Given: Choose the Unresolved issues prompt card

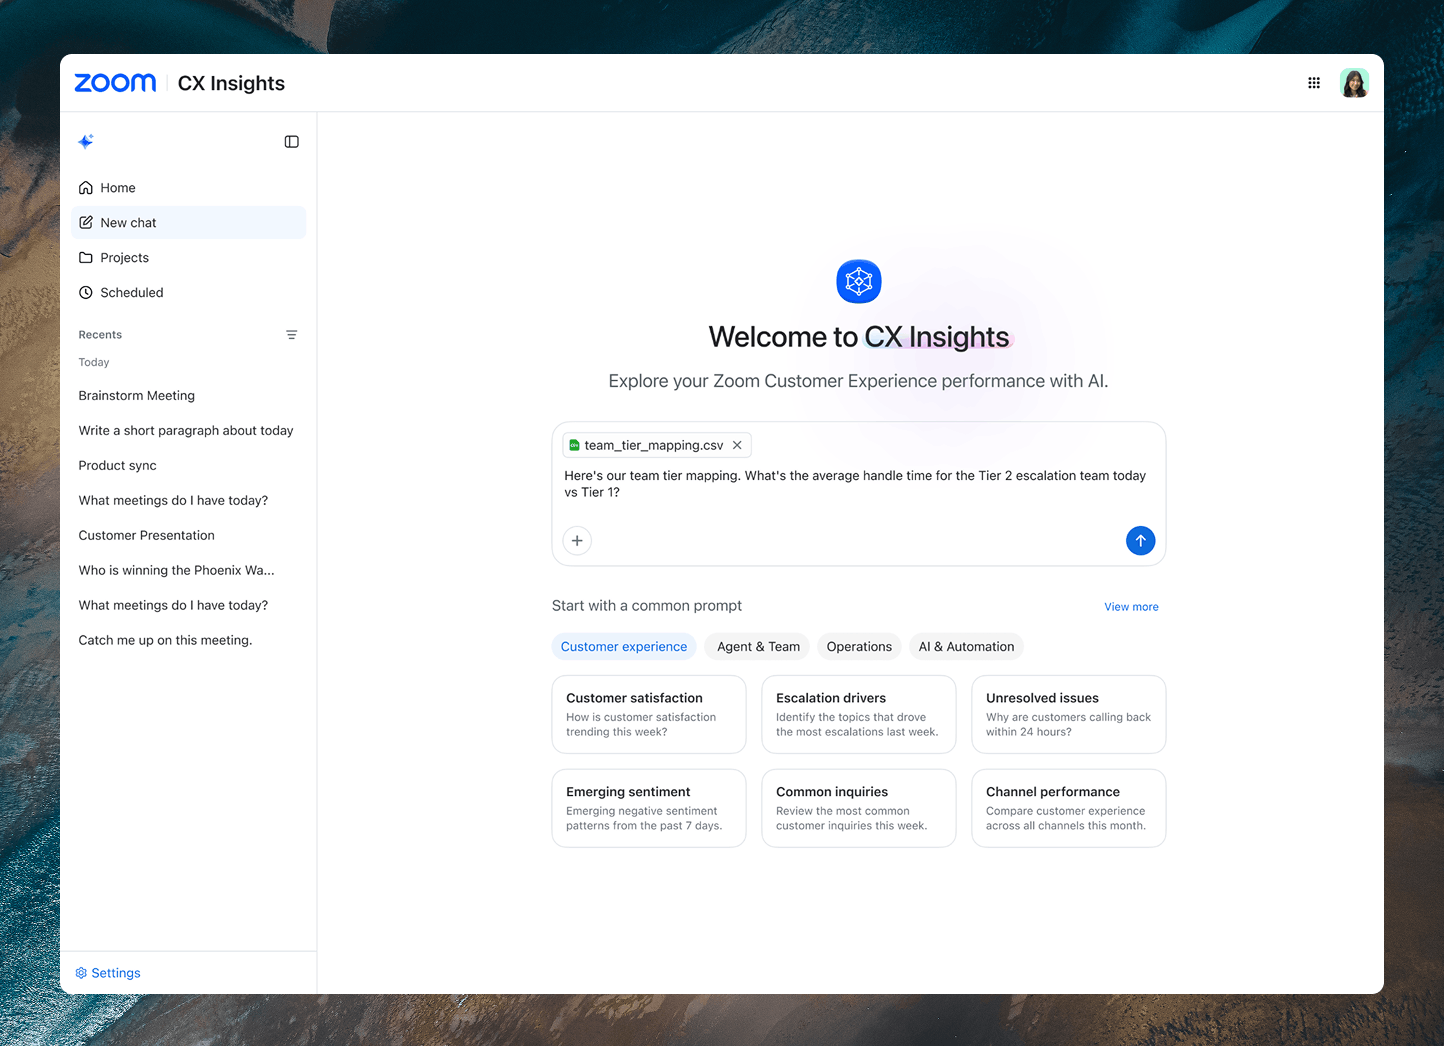Looking at the screenshot, I should (1069, 714).
